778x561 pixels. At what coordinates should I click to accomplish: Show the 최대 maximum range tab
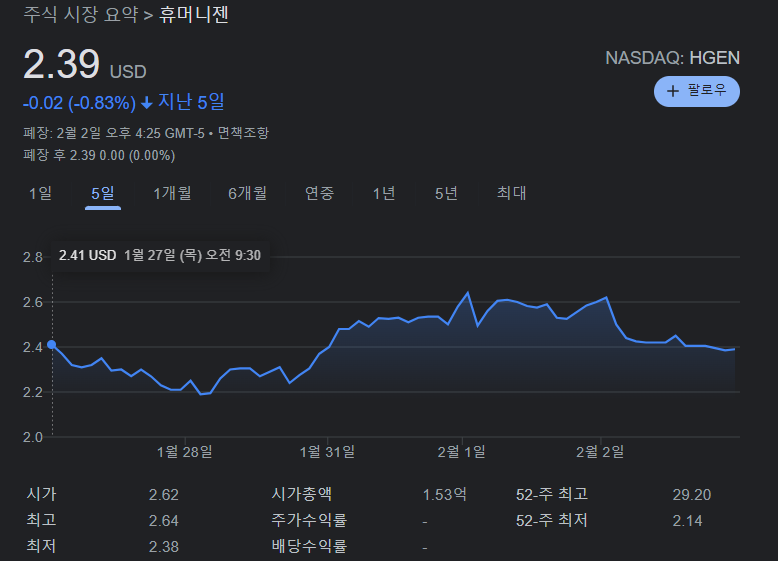pyautogui.click(x=512, y=193)
